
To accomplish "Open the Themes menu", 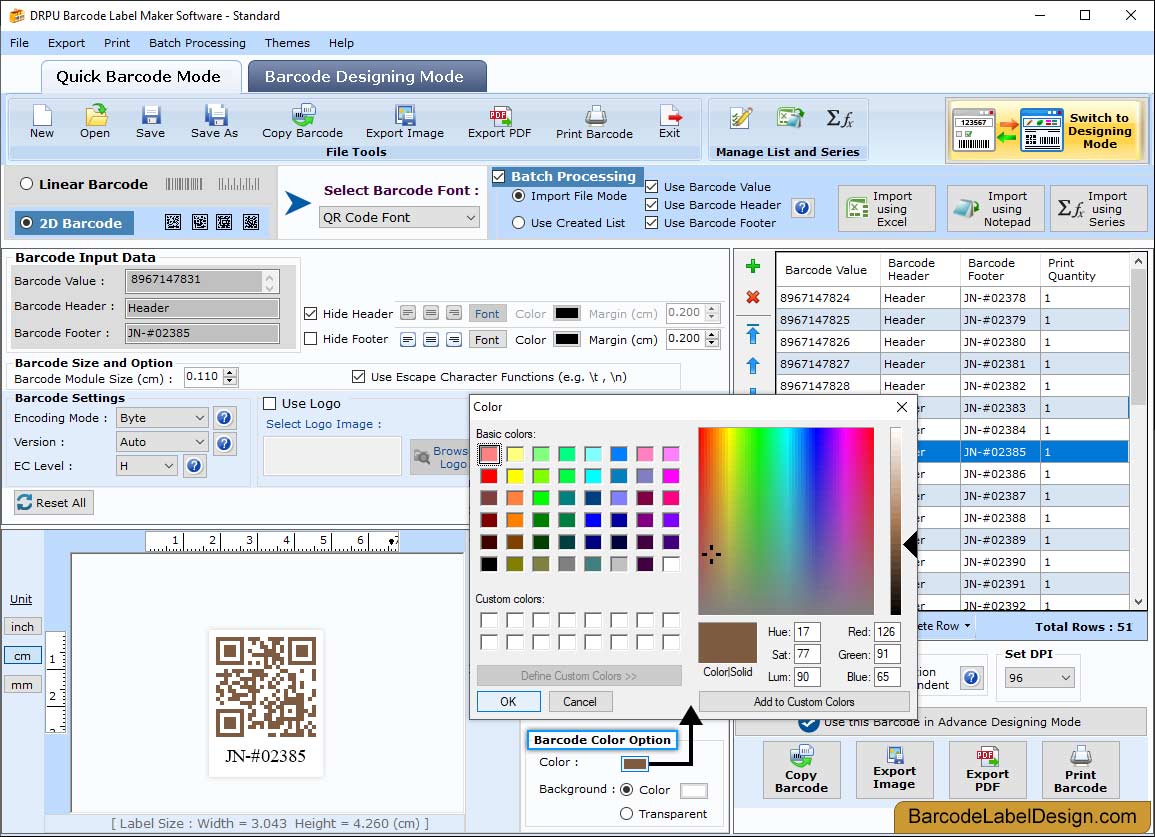I will pyautogui.click(x=287, y=43).
